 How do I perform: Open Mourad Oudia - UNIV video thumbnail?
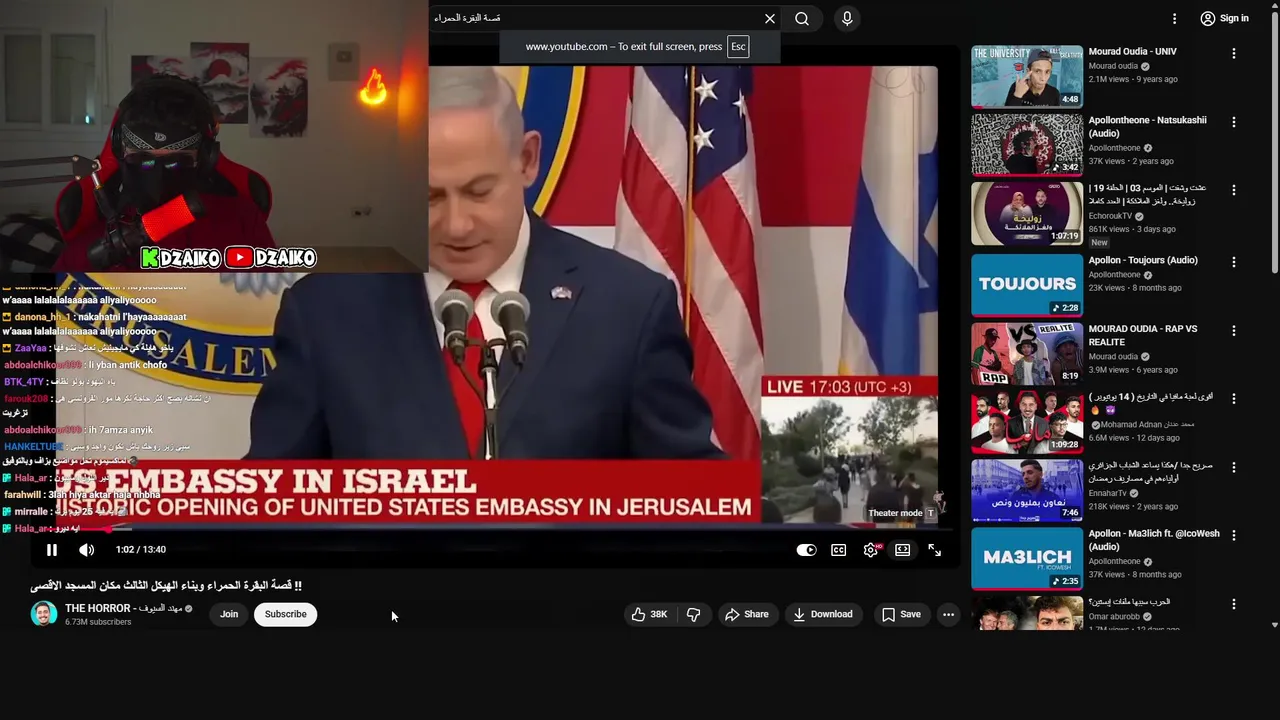point(1027,76)
